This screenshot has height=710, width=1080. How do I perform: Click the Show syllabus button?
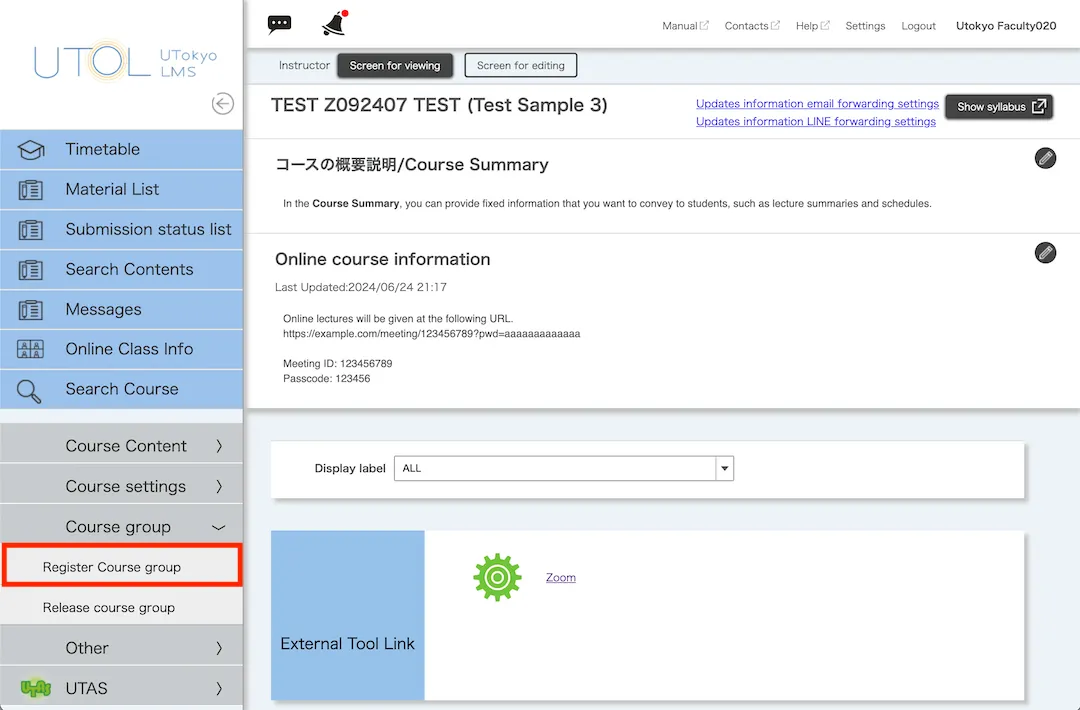tap(1000, 107)
